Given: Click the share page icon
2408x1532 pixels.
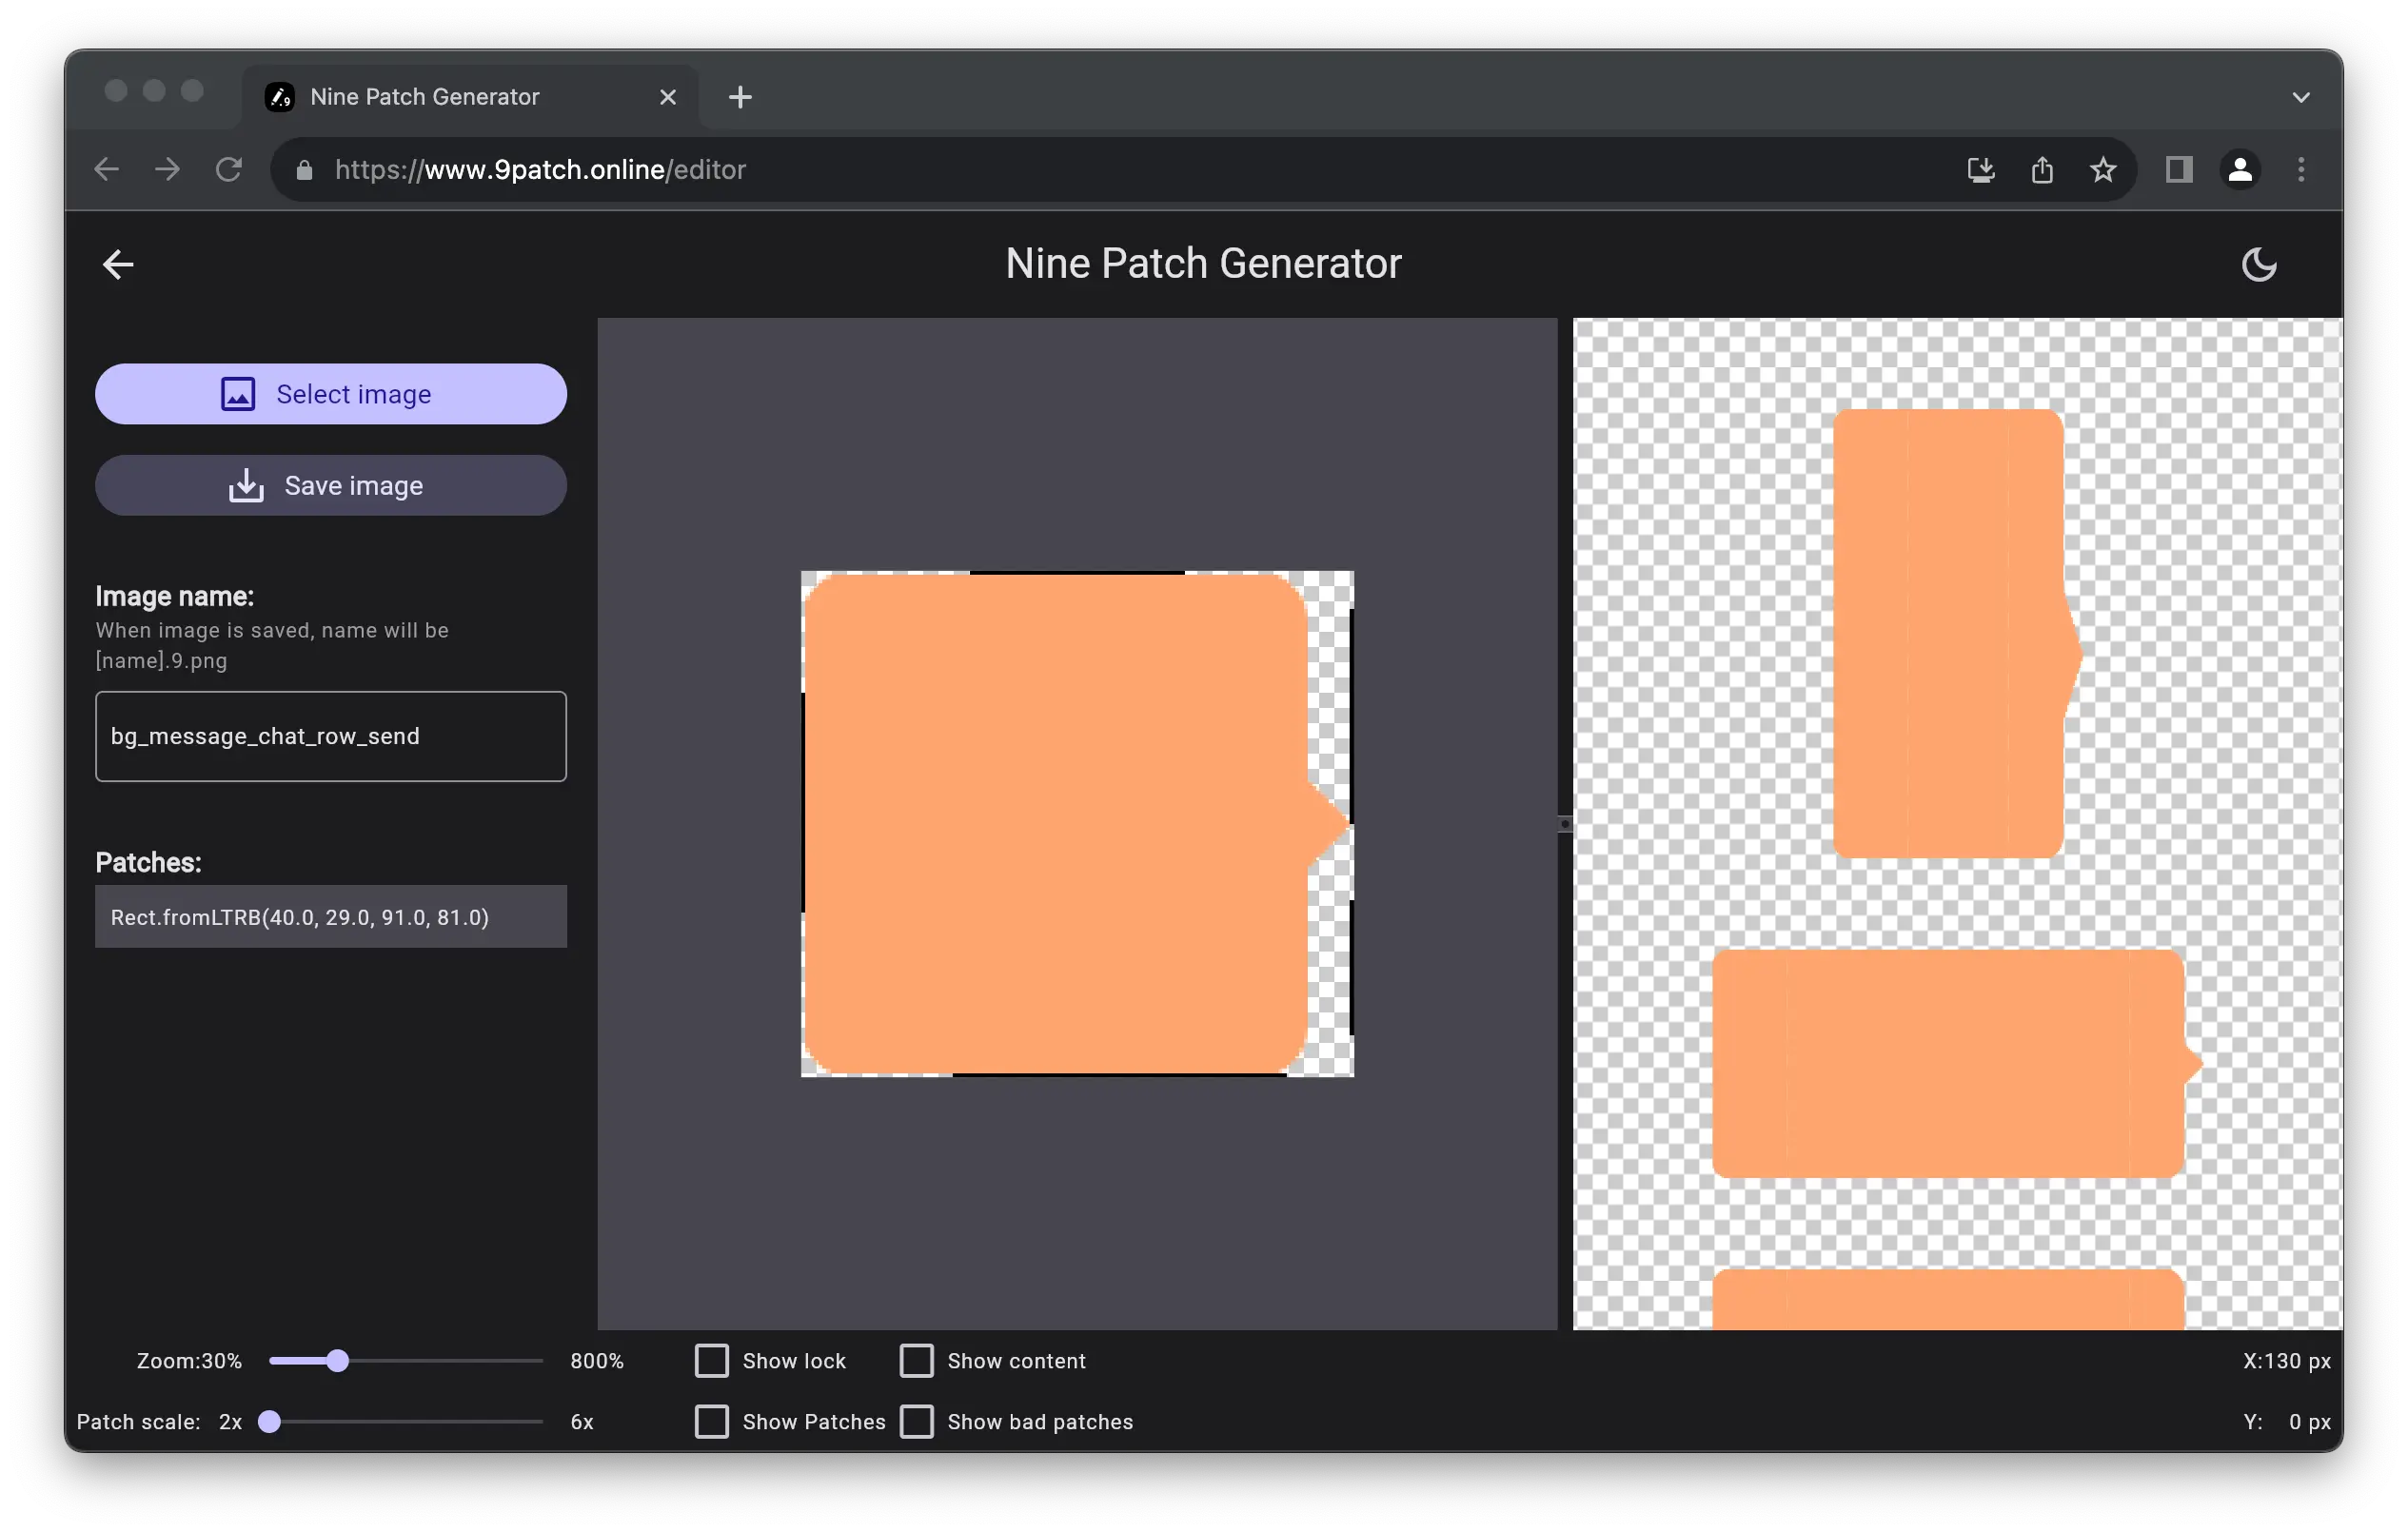Looking at the screenshot, I should (x=2042, y=170).
